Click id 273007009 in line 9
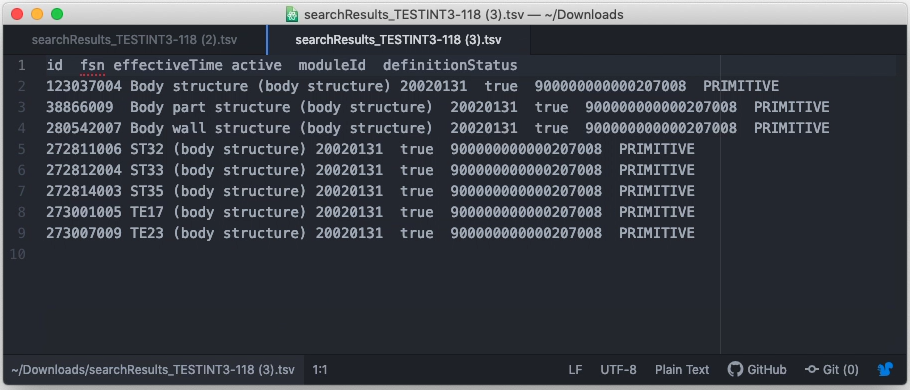Viewport: 910px width, 390px height. [84, 233]
